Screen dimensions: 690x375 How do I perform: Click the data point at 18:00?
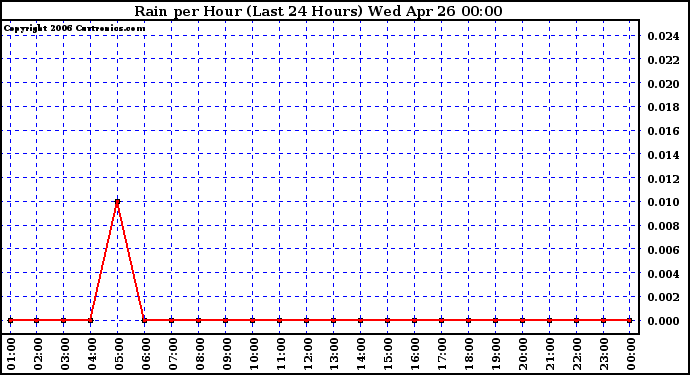468,320
